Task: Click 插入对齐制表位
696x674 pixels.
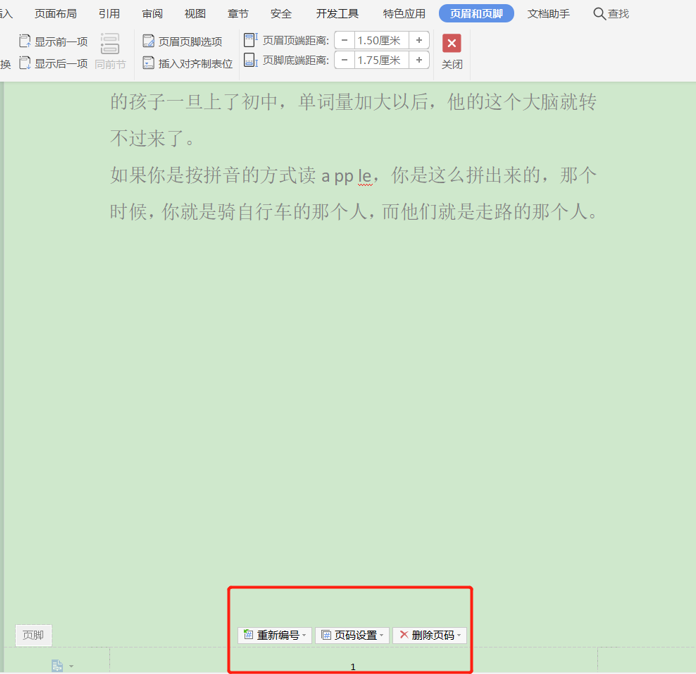Action: click(x=188, y=63)
